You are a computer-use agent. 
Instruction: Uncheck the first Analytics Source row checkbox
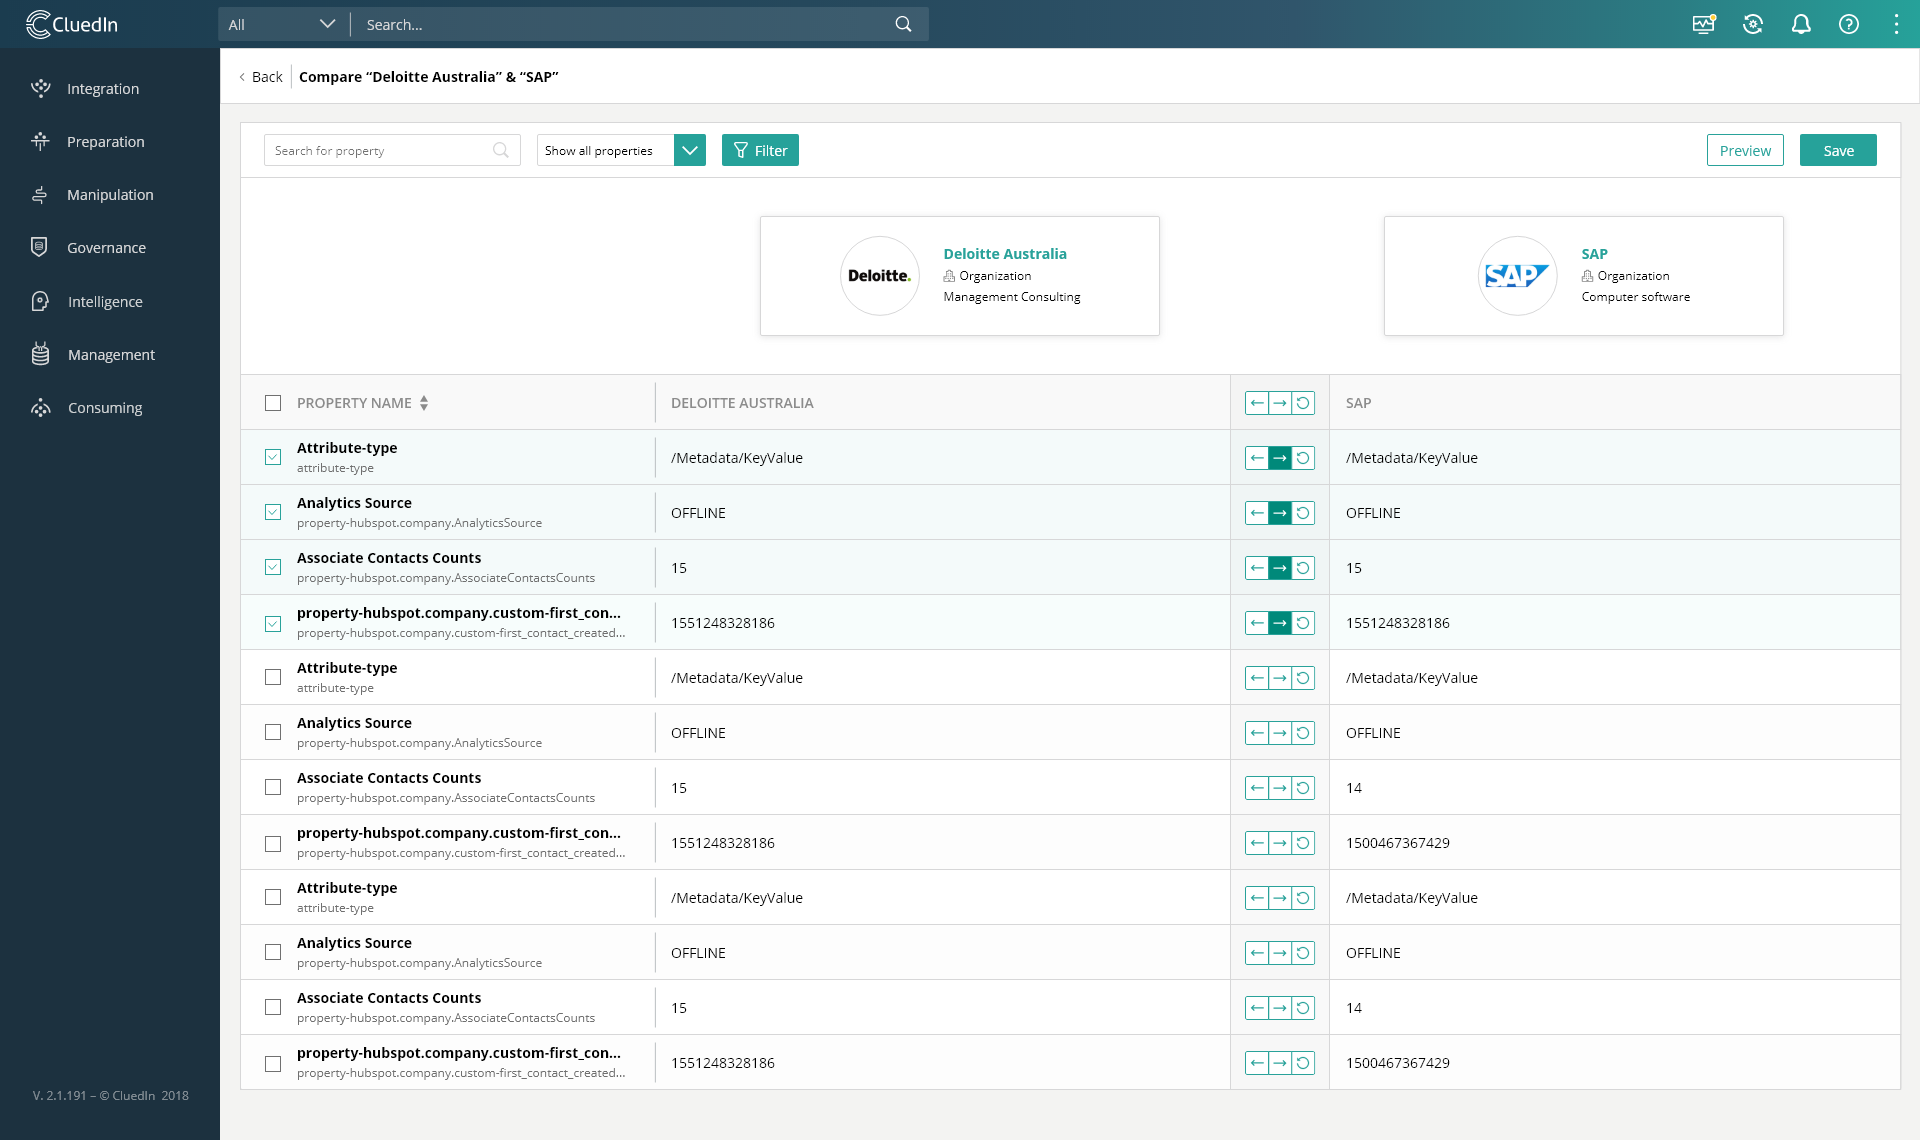point(273,512)
